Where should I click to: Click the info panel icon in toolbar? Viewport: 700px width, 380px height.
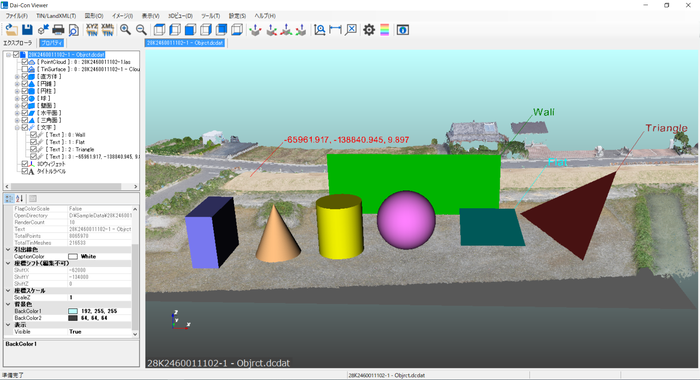pyautogui.click(x=403, y=30)
